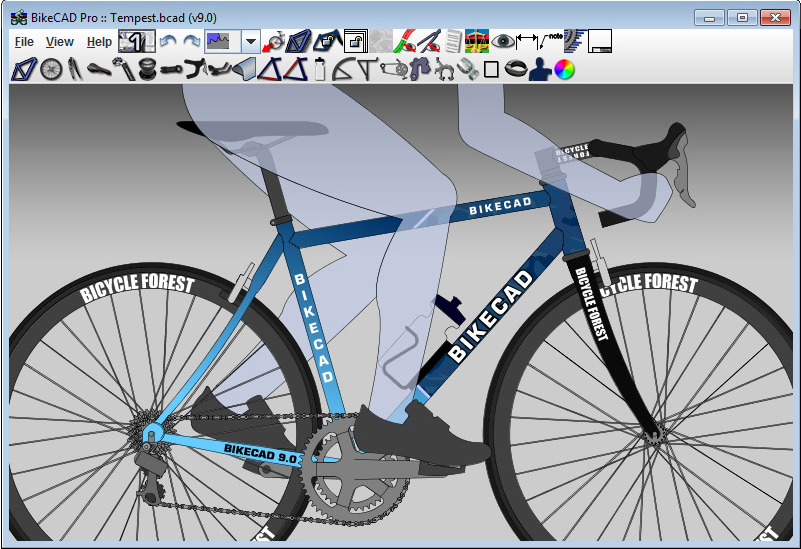Open the color wheel picker
Image resolution: width=801 pixels, height=549 pixels.
pos(565,69)
